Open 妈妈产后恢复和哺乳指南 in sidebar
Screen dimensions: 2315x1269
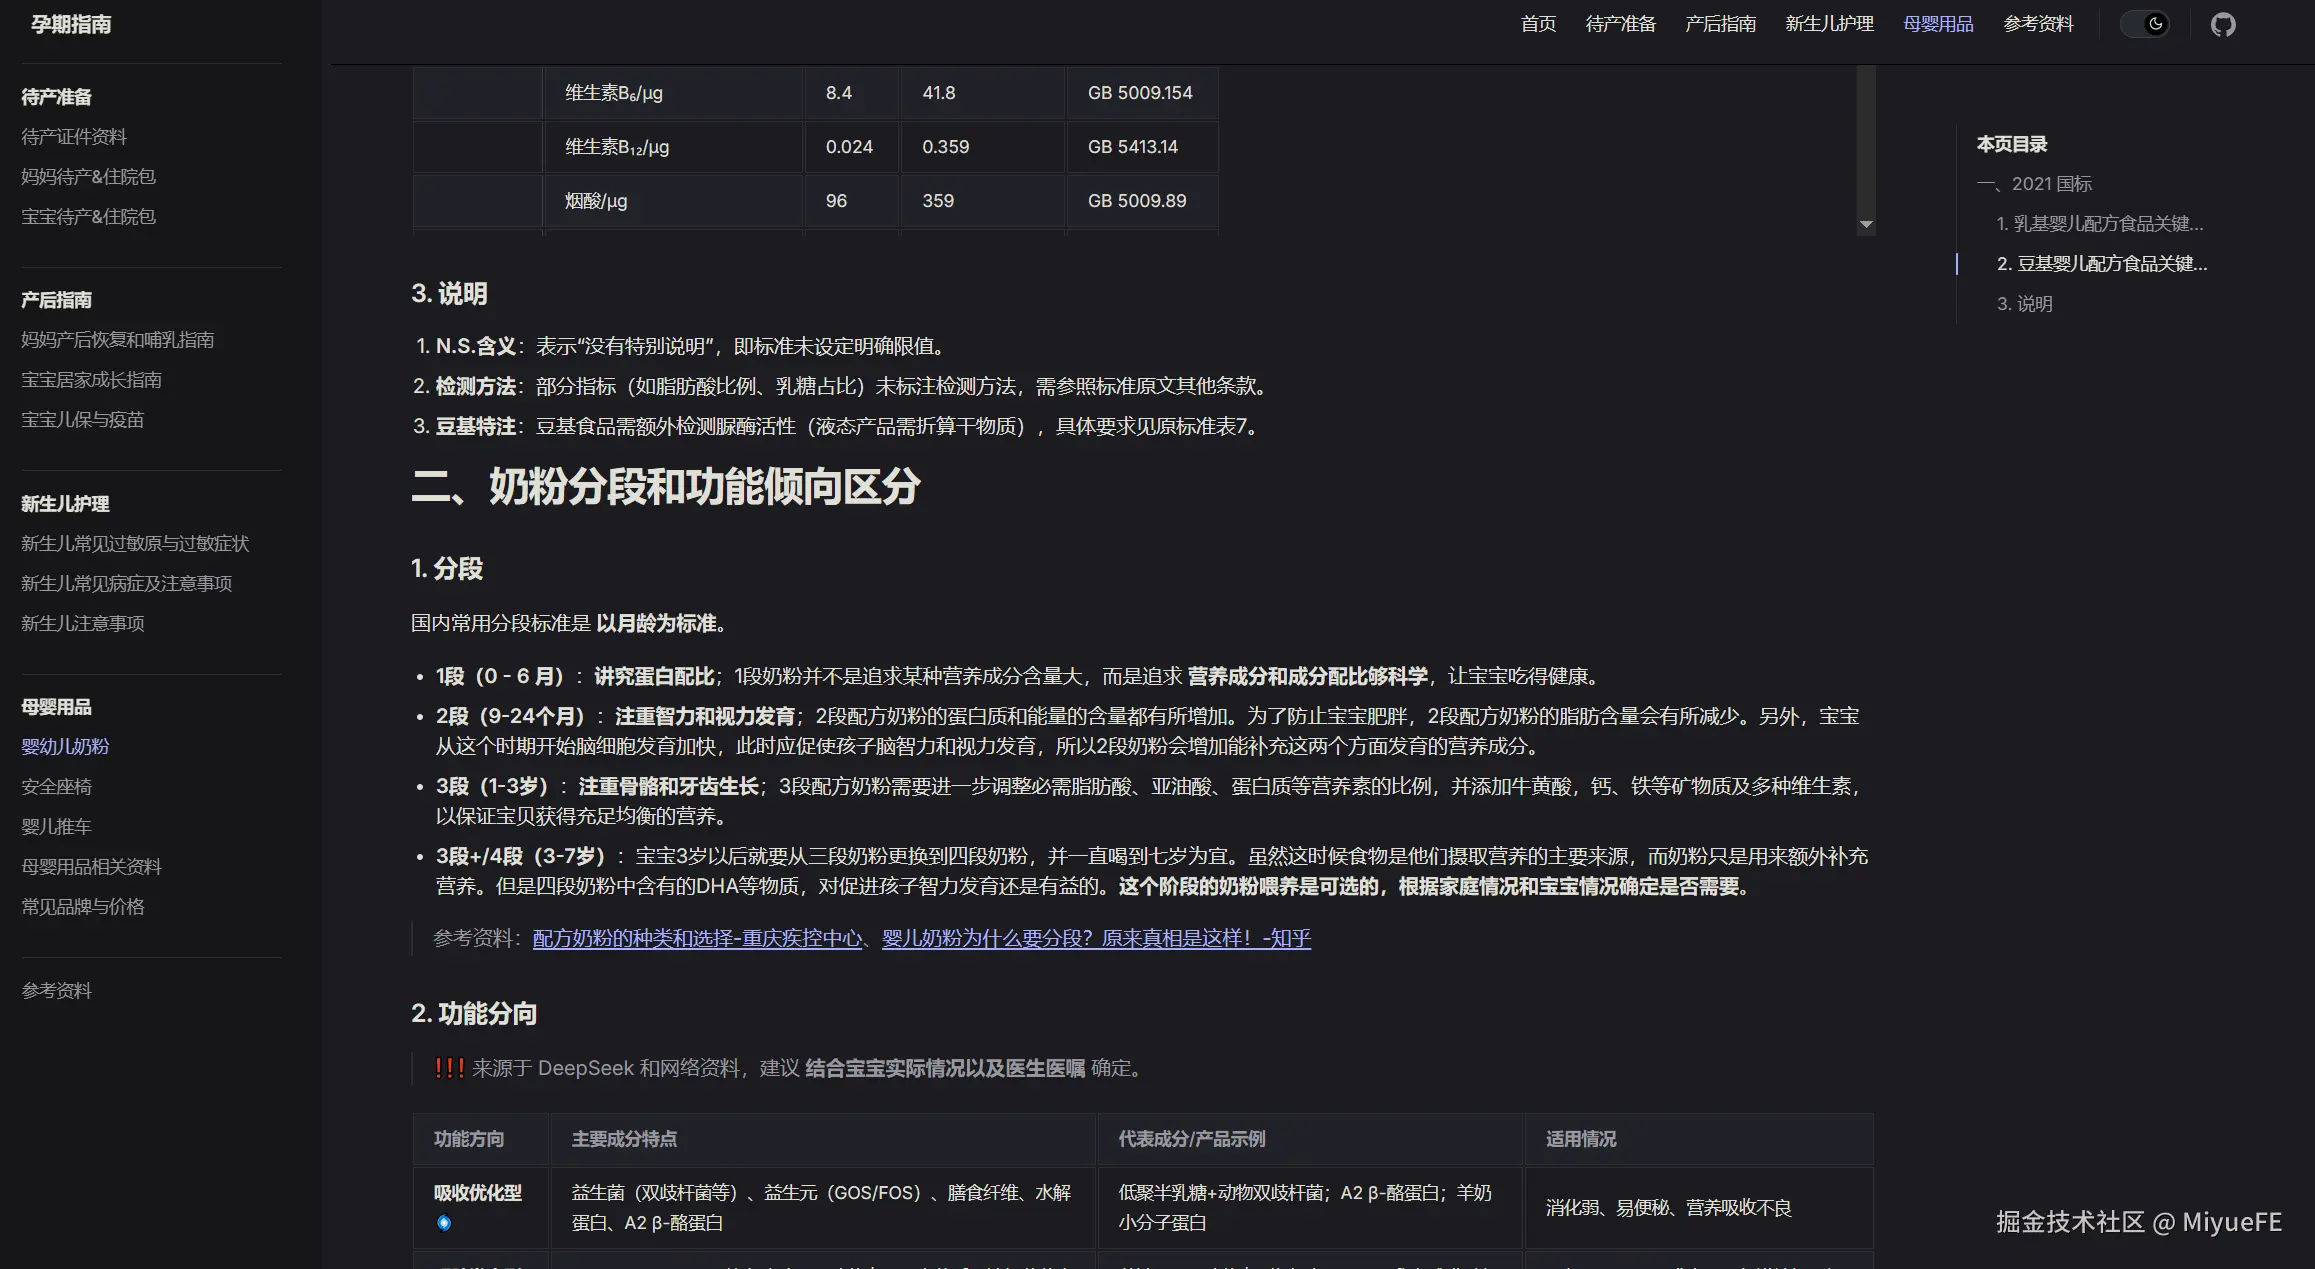(x=116, y=339)
